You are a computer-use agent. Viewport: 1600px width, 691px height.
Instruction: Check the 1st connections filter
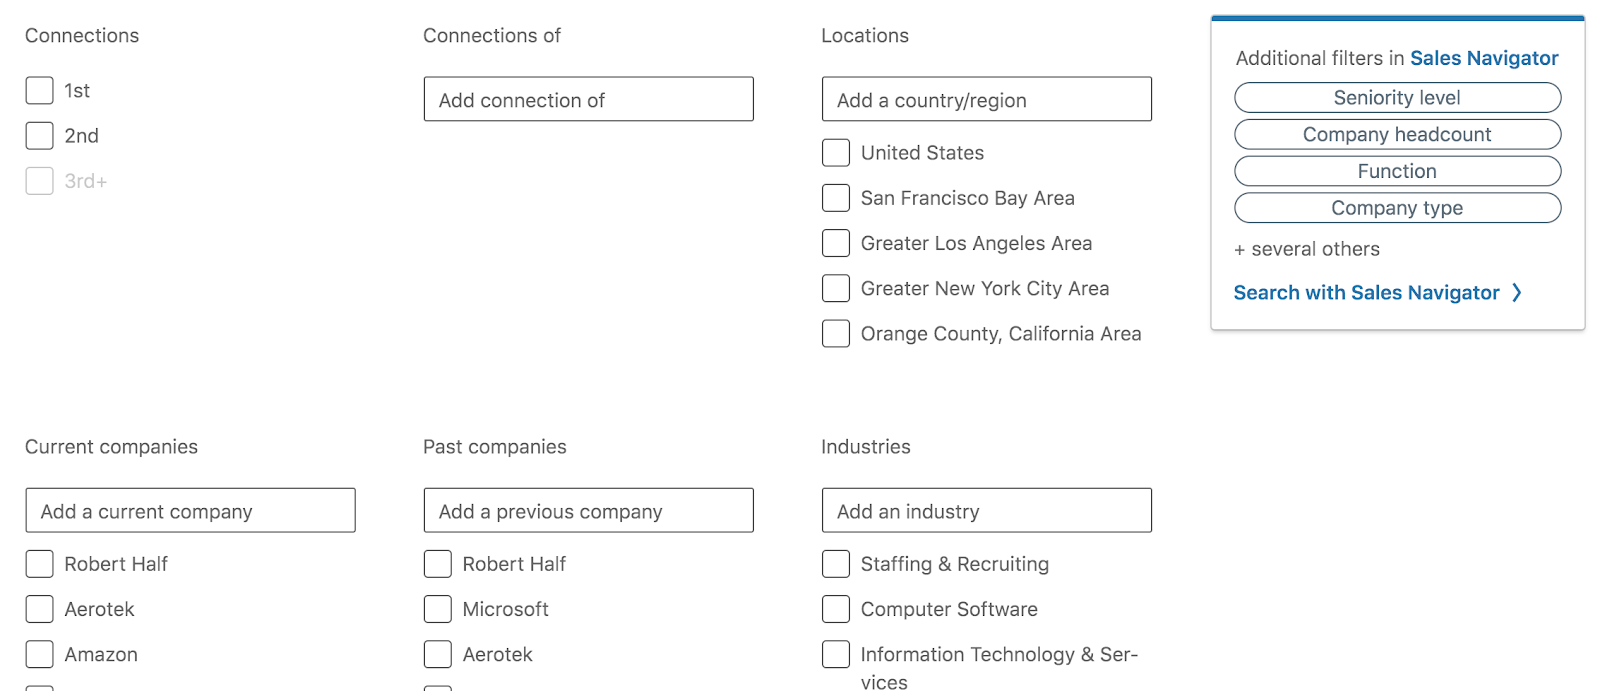coord(39,90)
